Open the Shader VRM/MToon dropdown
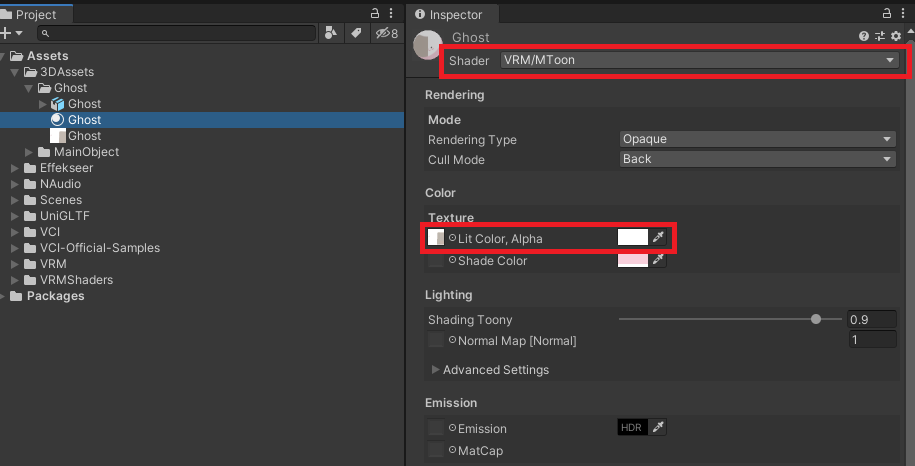The image size is (915, 466). (700, 59)
